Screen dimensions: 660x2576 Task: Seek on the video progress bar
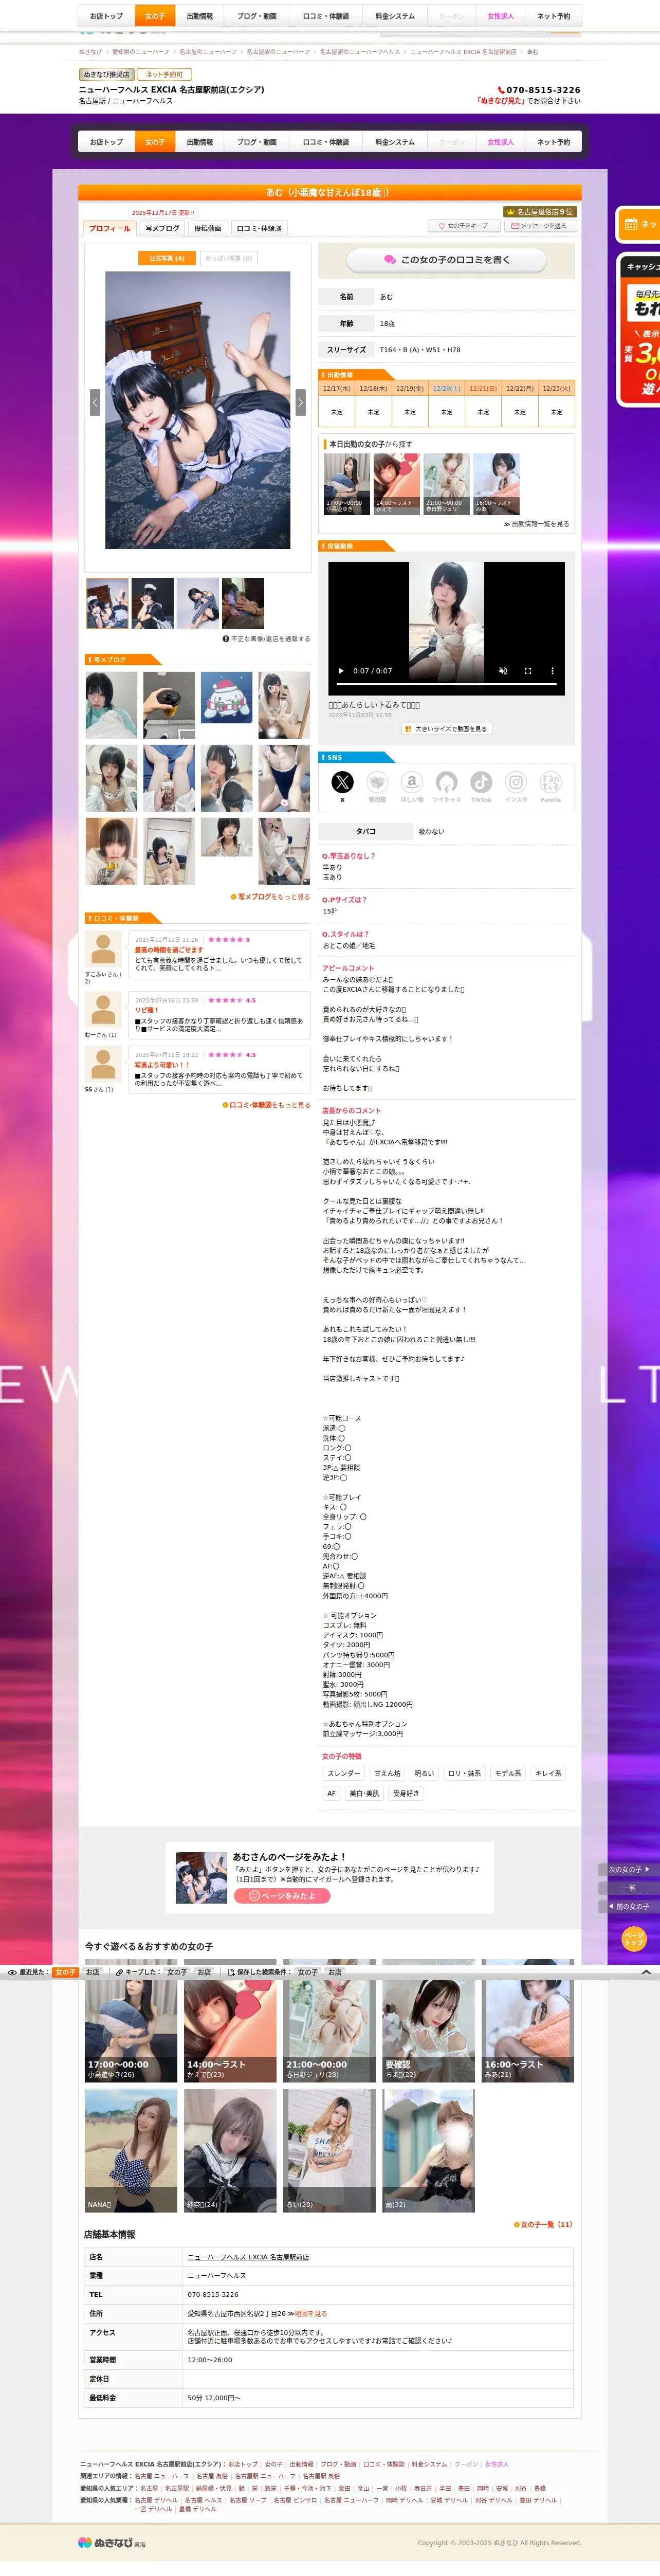pos(446,685)
